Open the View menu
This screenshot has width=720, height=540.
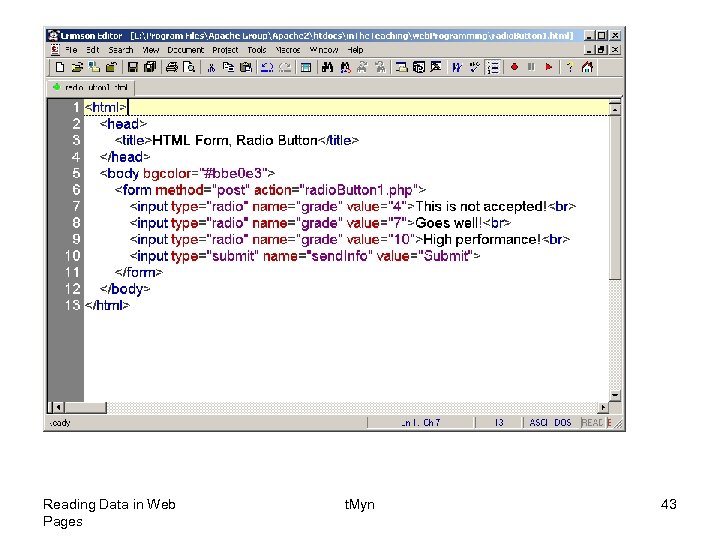click(x=150, y=50)
